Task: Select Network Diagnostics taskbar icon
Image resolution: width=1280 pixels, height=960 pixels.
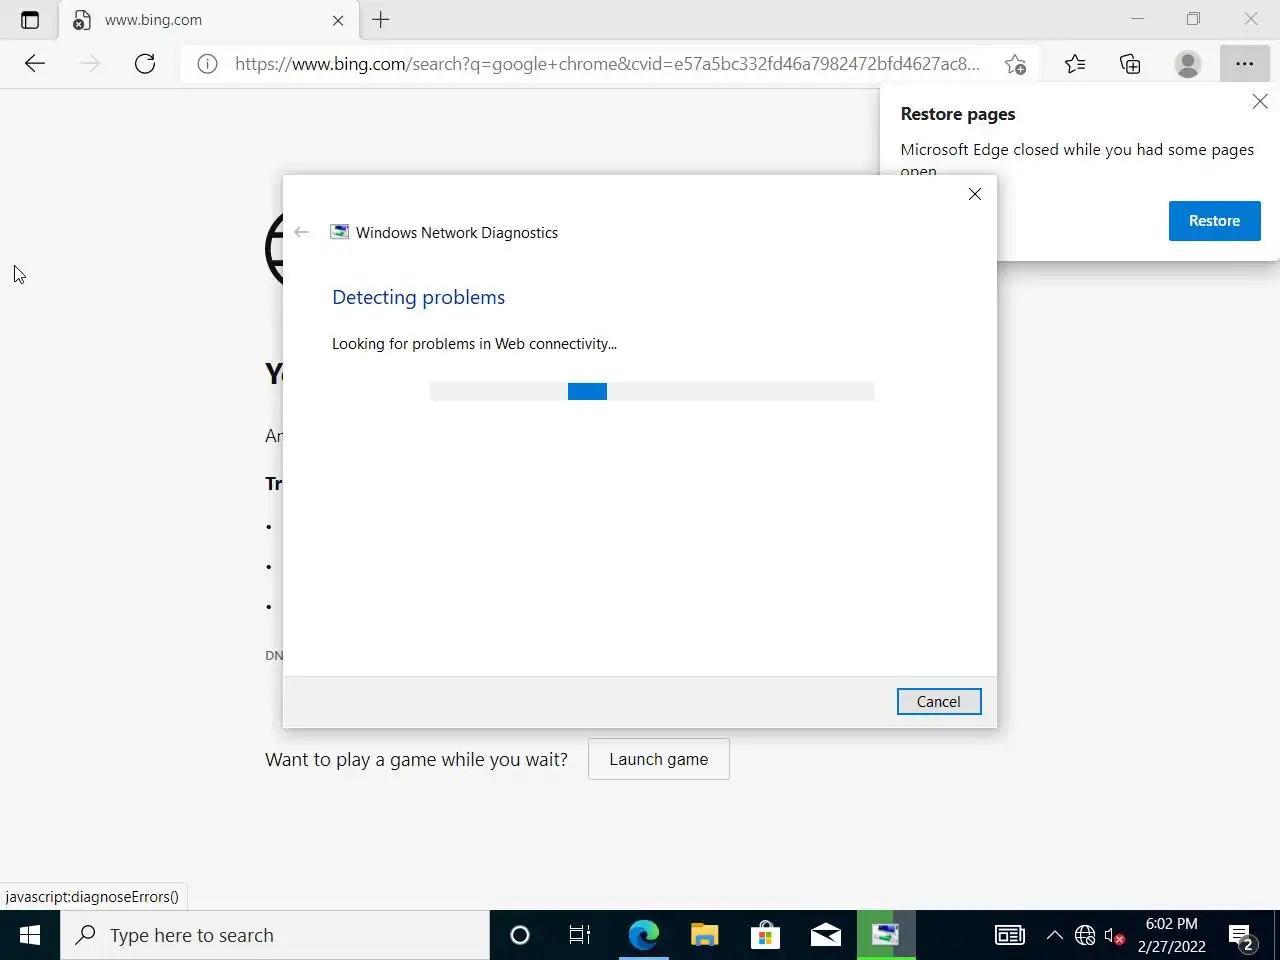Action: click(886, 935)
